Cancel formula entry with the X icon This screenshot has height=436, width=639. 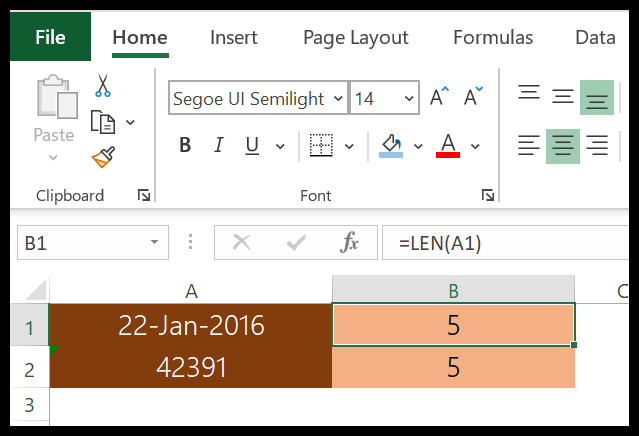(241, 243)
